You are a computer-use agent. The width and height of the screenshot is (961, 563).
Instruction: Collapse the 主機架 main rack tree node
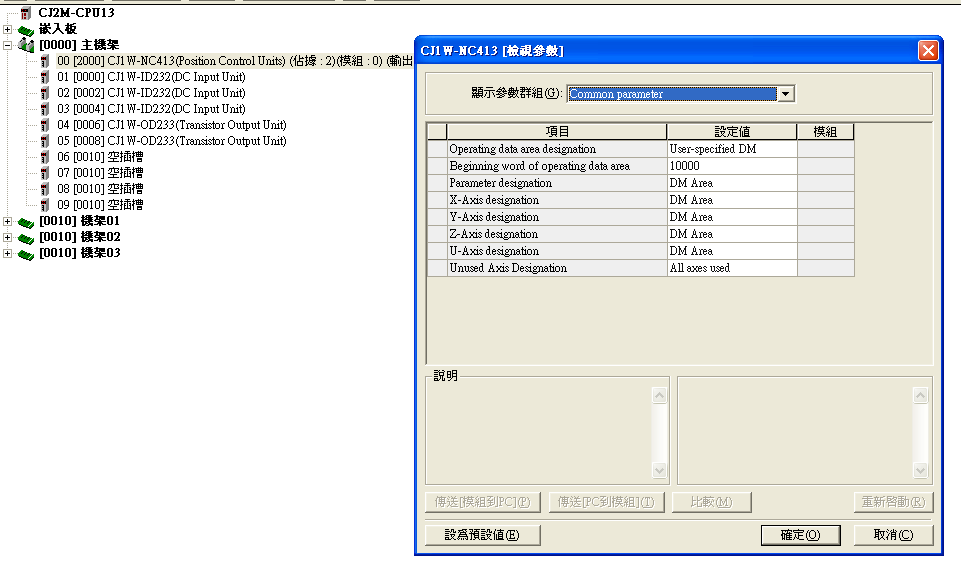8,45
